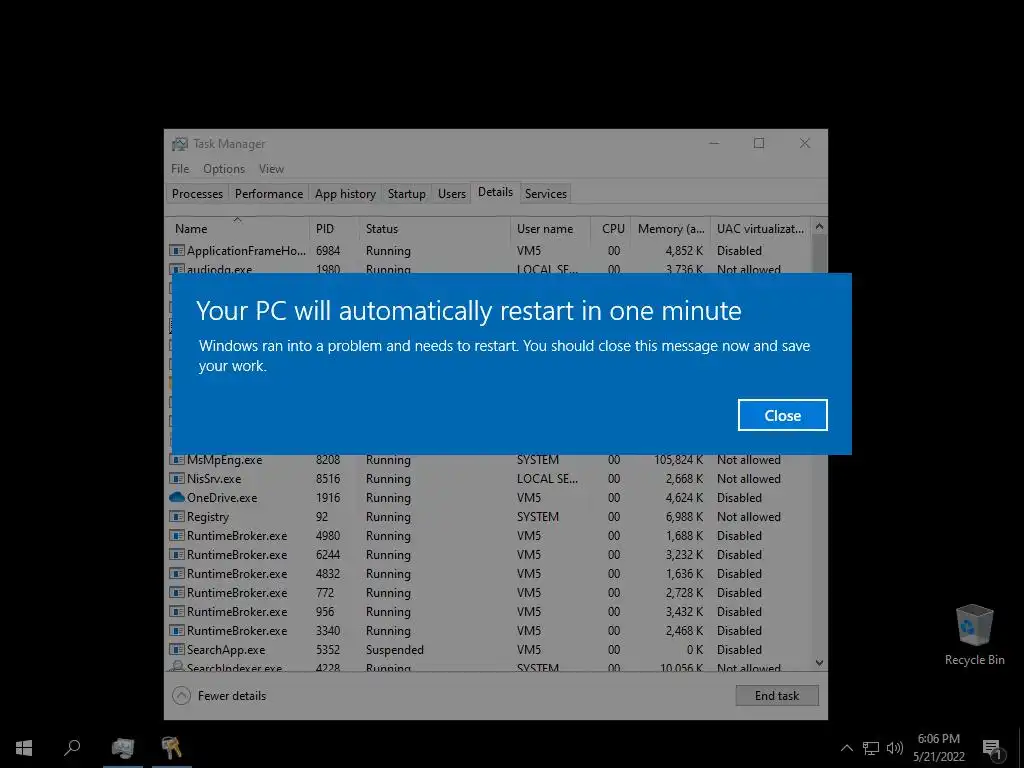Image resolution: width=1024 pixels, height=768 pixels.
Task: Sort by the Status column header
Action: coord(434,229)
